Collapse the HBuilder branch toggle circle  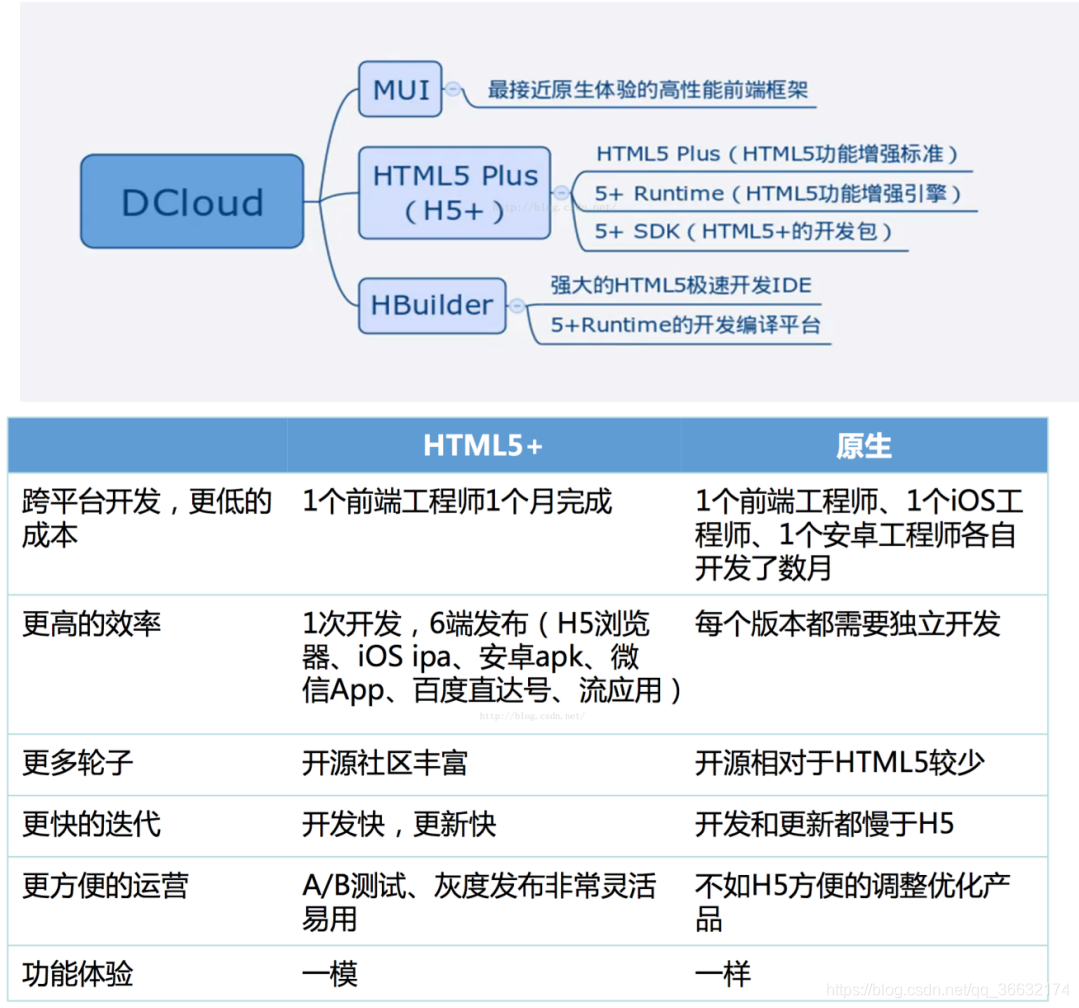[517, 305]
